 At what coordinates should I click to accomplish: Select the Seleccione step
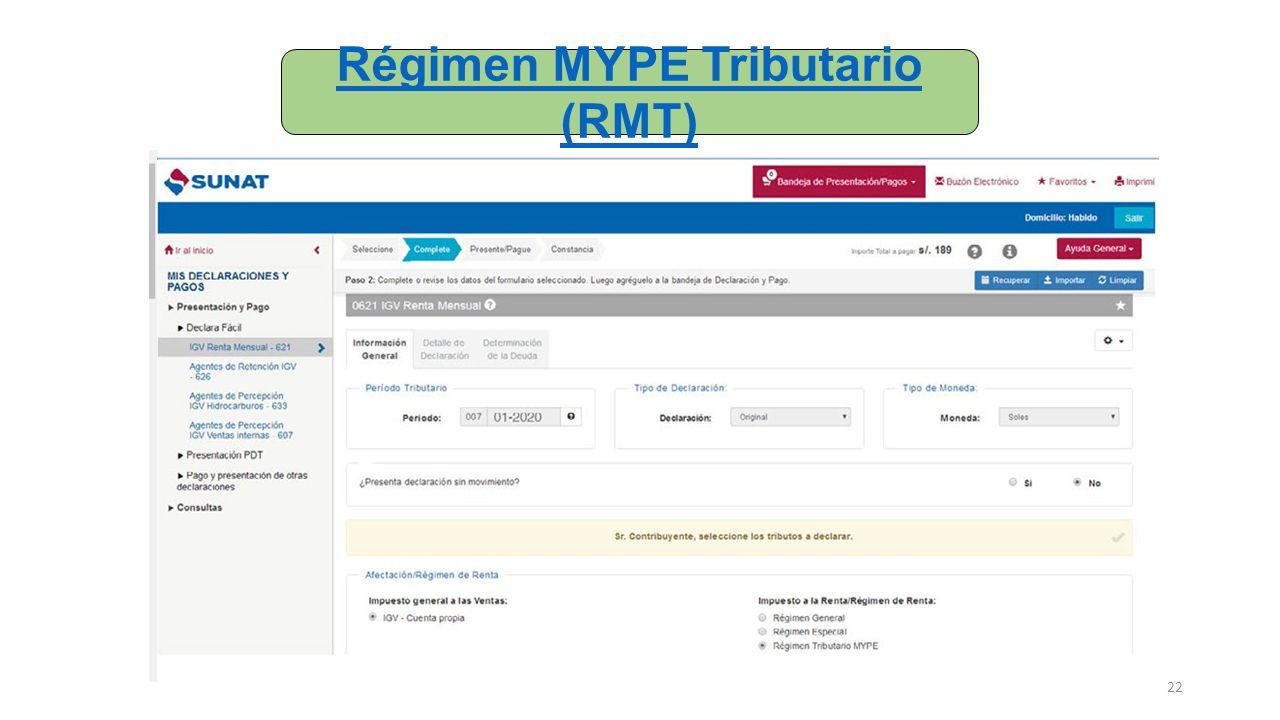point(372,250)
